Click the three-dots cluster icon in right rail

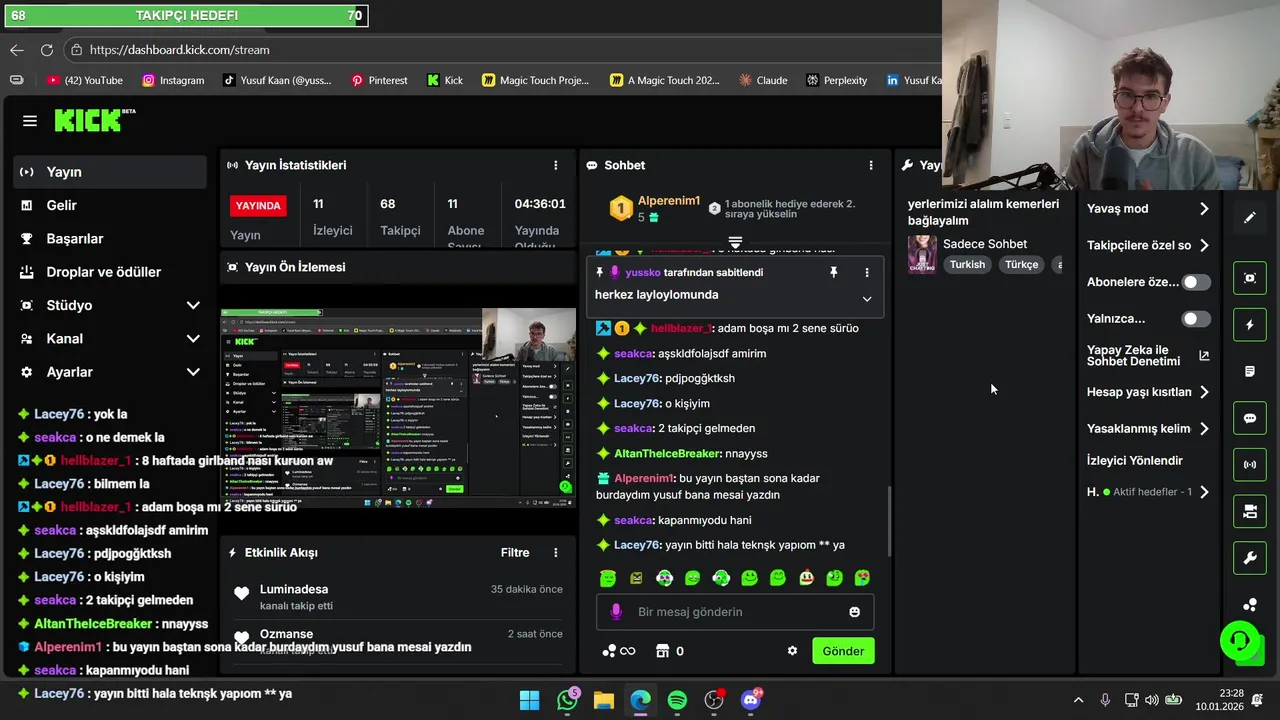point(1250,605)
